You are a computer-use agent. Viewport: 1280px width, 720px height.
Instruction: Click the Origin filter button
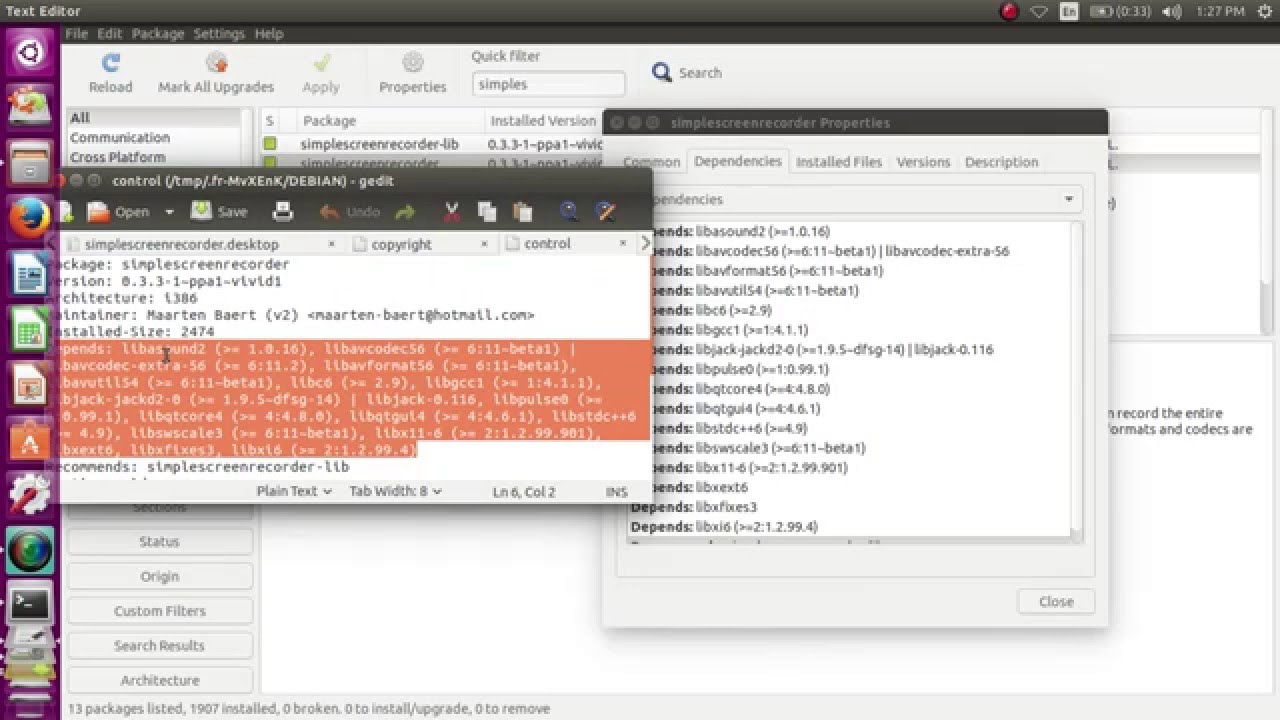pyautogui.click(x=159, y=576)
